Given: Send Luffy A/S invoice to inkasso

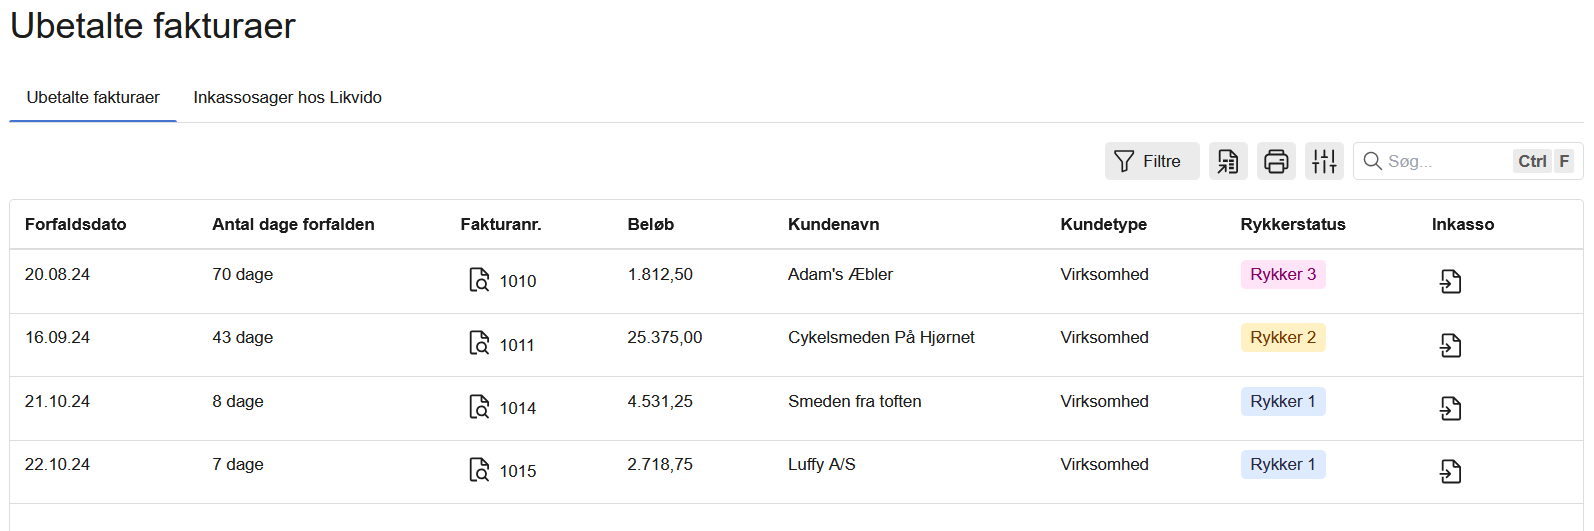Looking at the screenshot, I should click(x=1450, y=471).
